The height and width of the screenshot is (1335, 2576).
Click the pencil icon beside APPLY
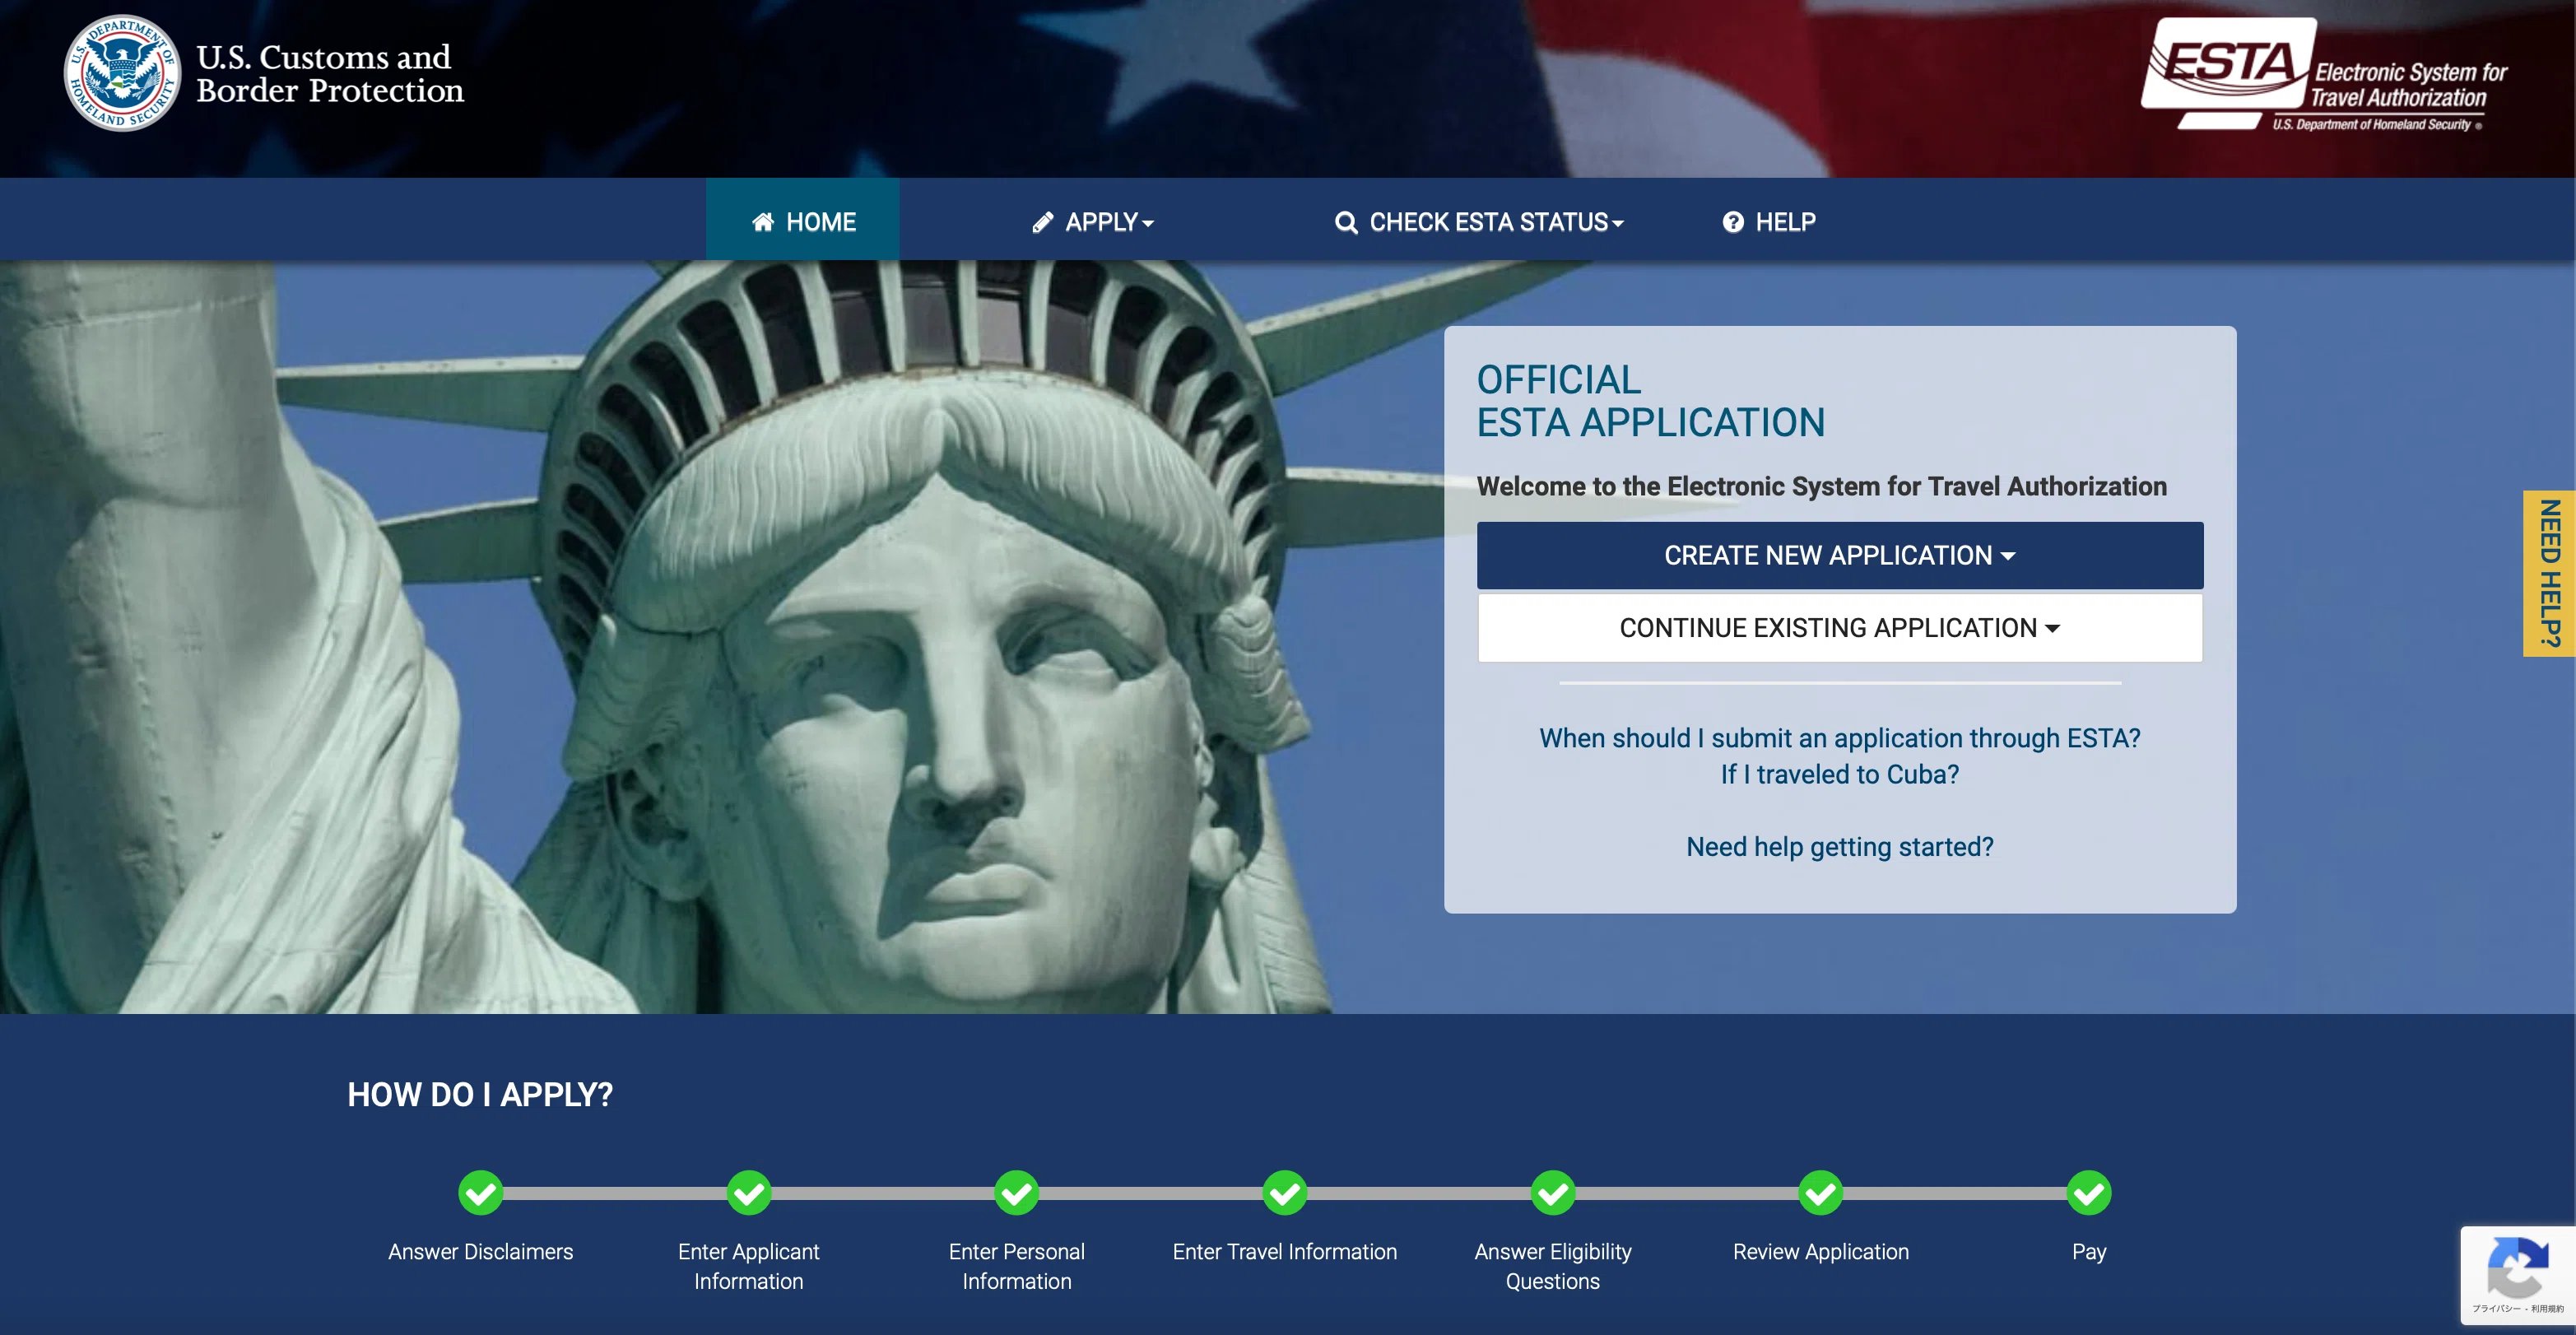coord(1043,222)
